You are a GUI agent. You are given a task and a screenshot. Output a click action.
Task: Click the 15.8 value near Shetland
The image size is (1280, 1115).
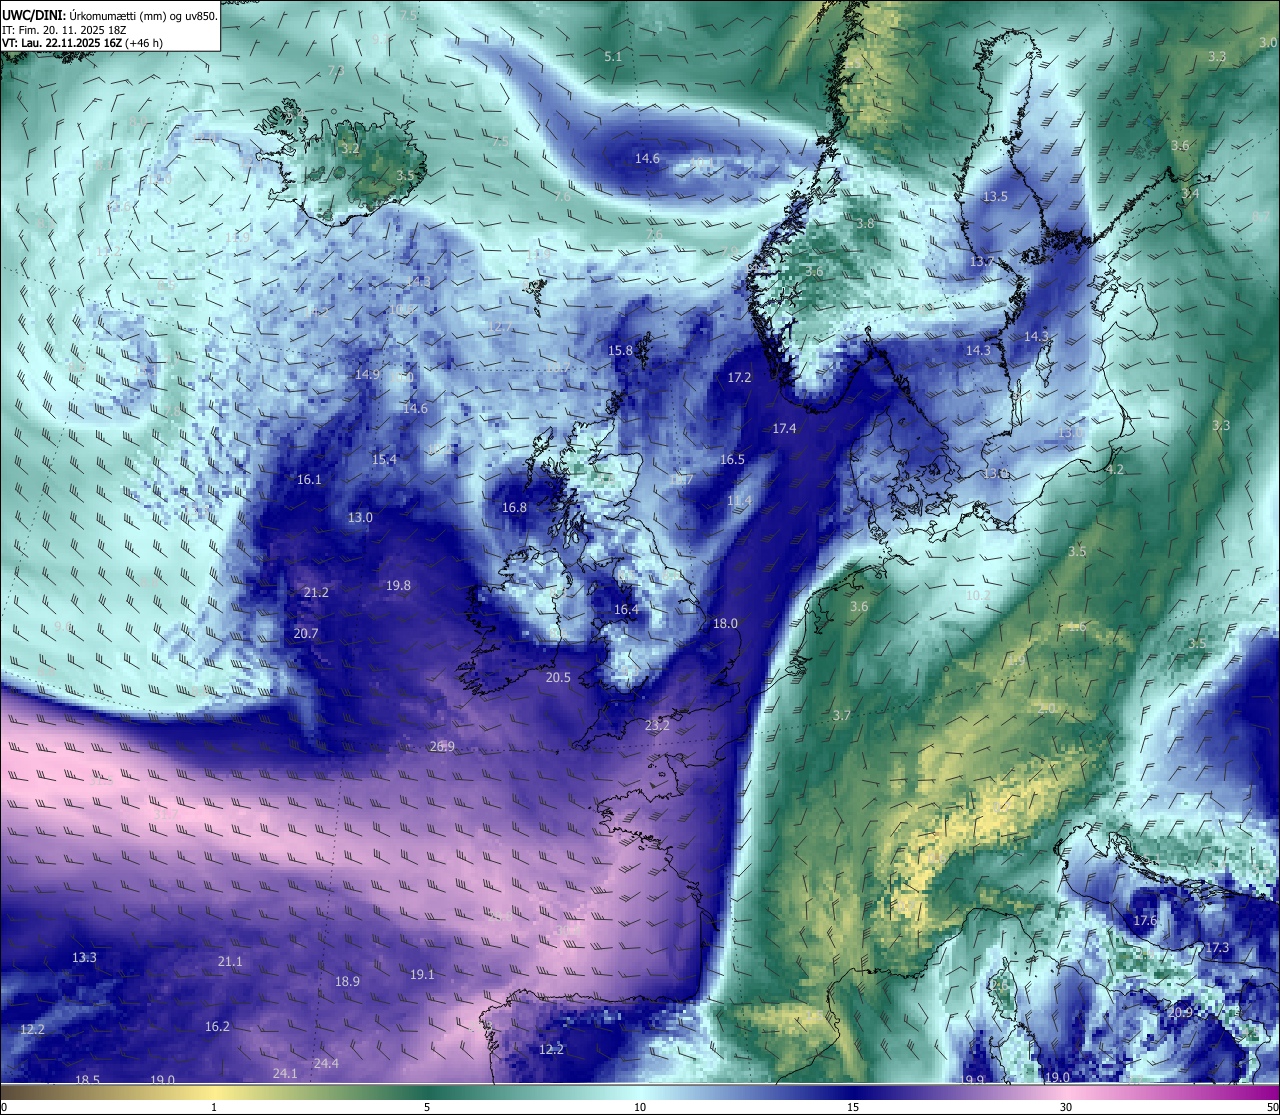coord(620,351)
